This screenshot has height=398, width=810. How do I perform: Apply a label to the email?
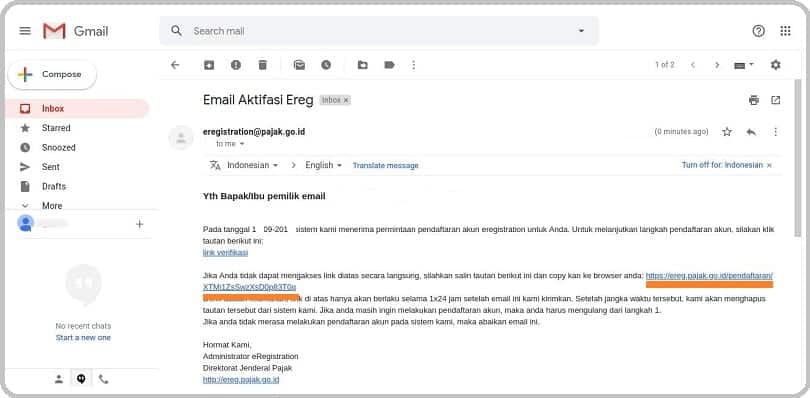(x=390, y=65)
